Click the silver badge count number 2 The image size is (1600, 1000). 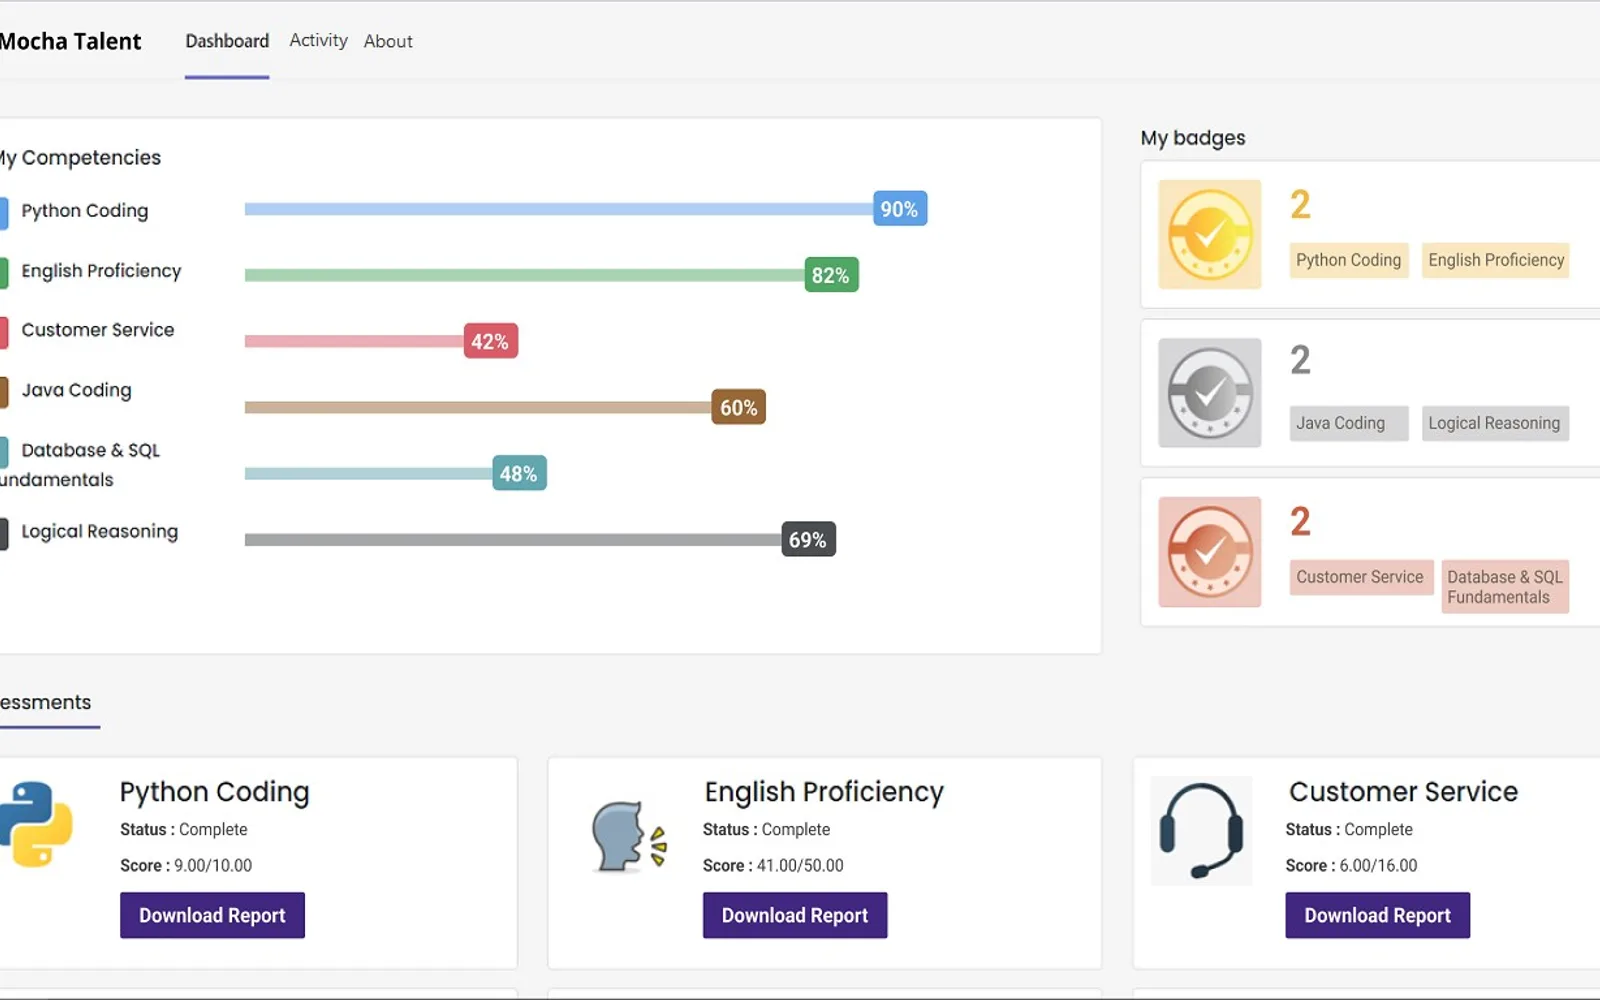tap(1300, 360)
